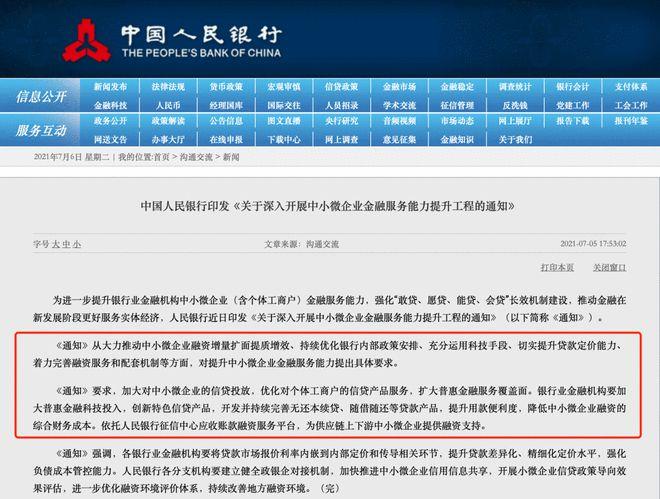Go to the 党建工作 page
This screenshot has width=660, height=499.
[x=572, y=105]
